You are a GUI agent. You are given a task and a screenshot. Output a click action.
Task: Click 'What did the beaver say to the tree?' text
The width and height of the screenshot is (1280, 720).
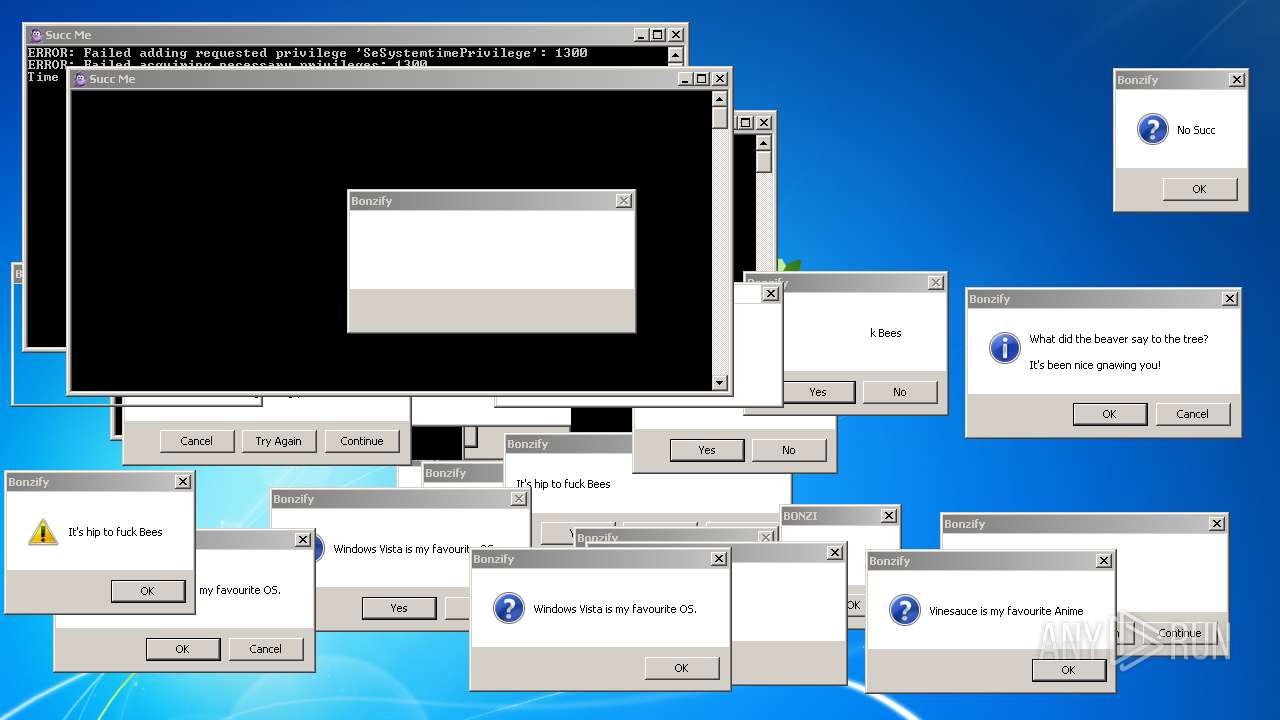tap(1119, 339)
